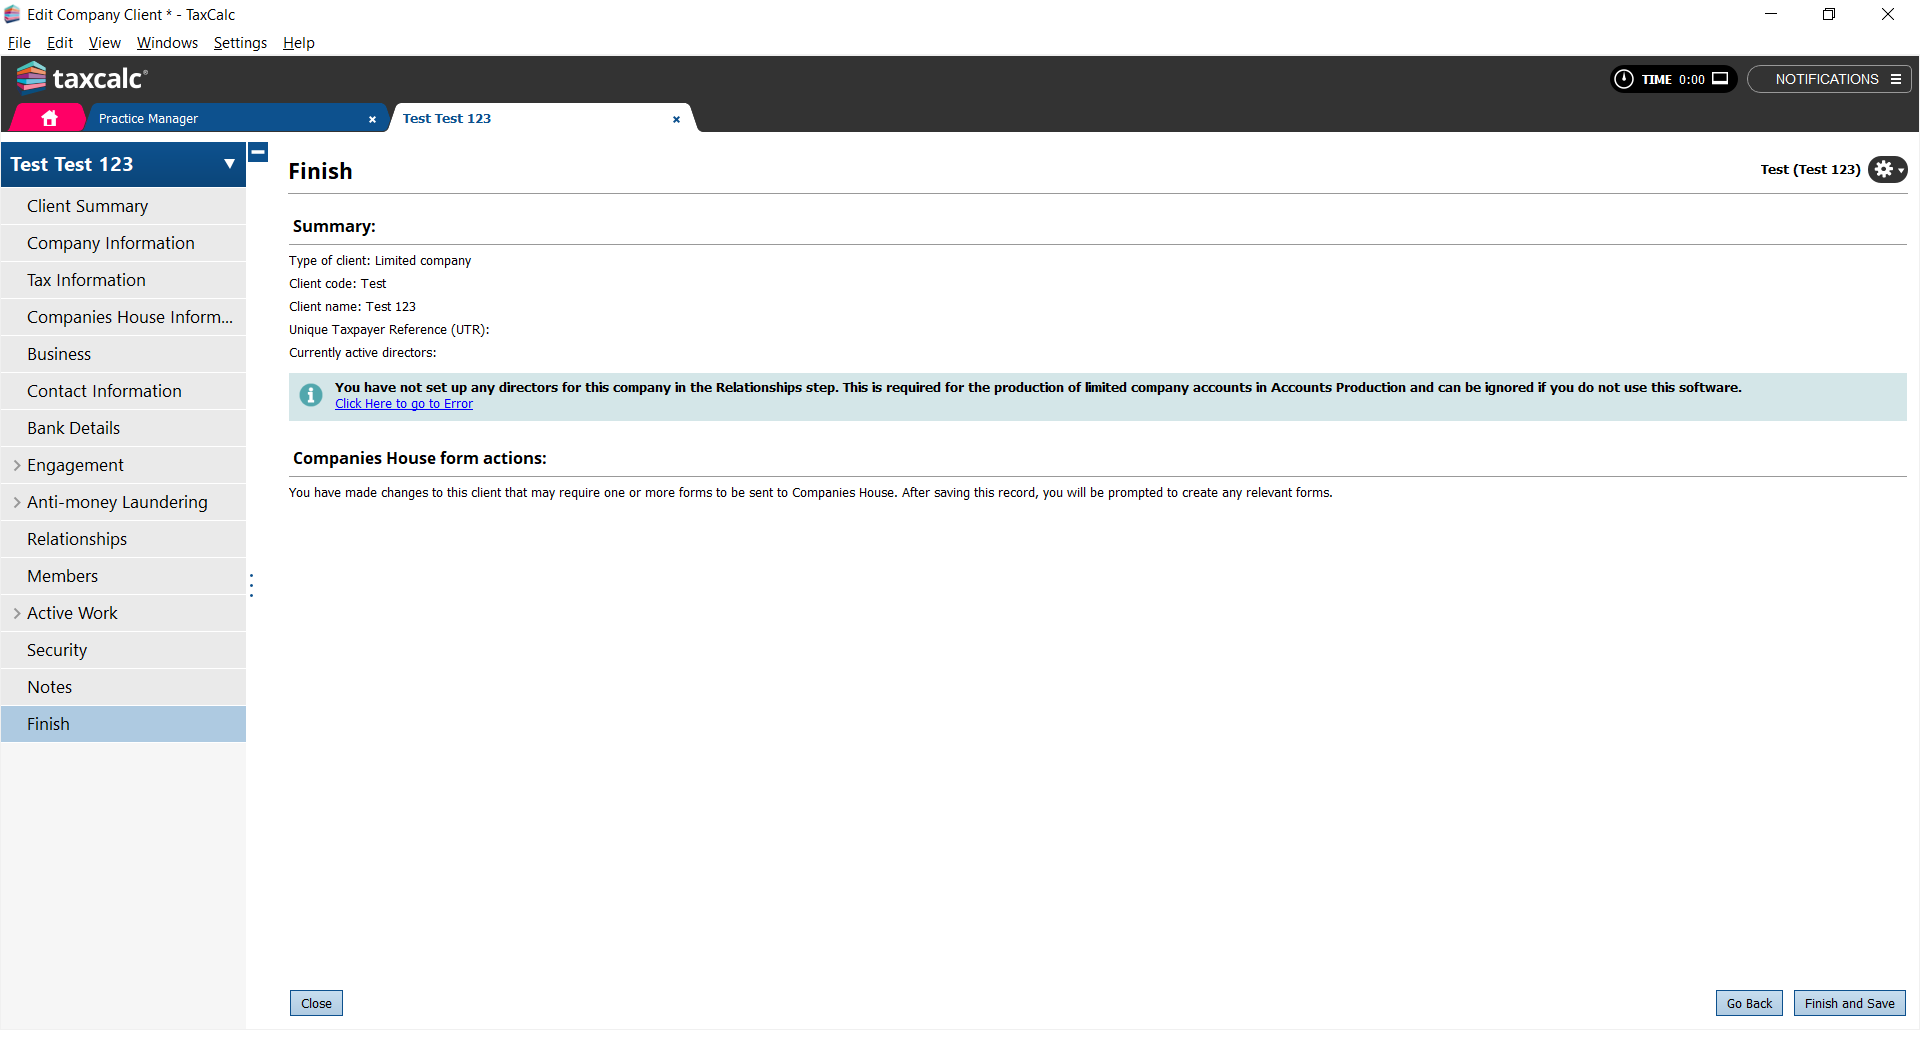The height and width of the screenshot is (1037, 1920).
Task: Expand the Anti-money Laundering section
Action: pos(17,502)
